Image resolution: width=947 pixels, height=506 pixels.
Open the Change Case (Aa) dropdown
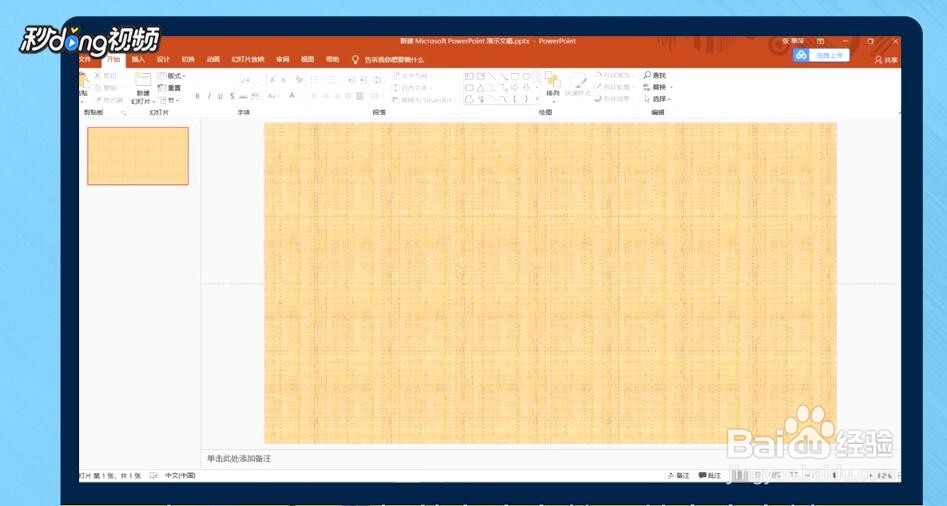pyautogui.click(x=272, y=97)
